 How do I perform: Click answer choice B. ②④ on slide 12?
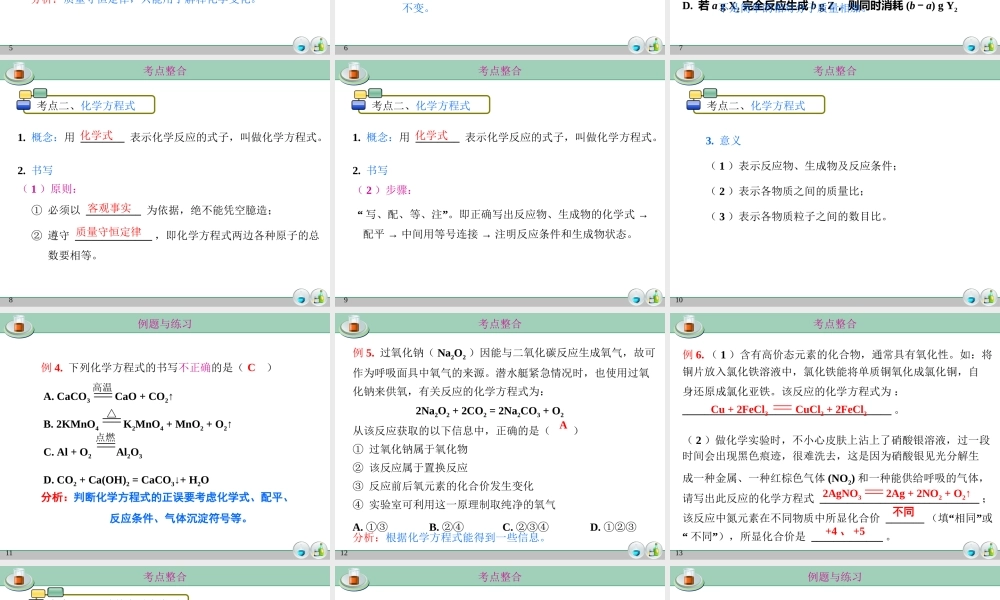coord(446,527)
